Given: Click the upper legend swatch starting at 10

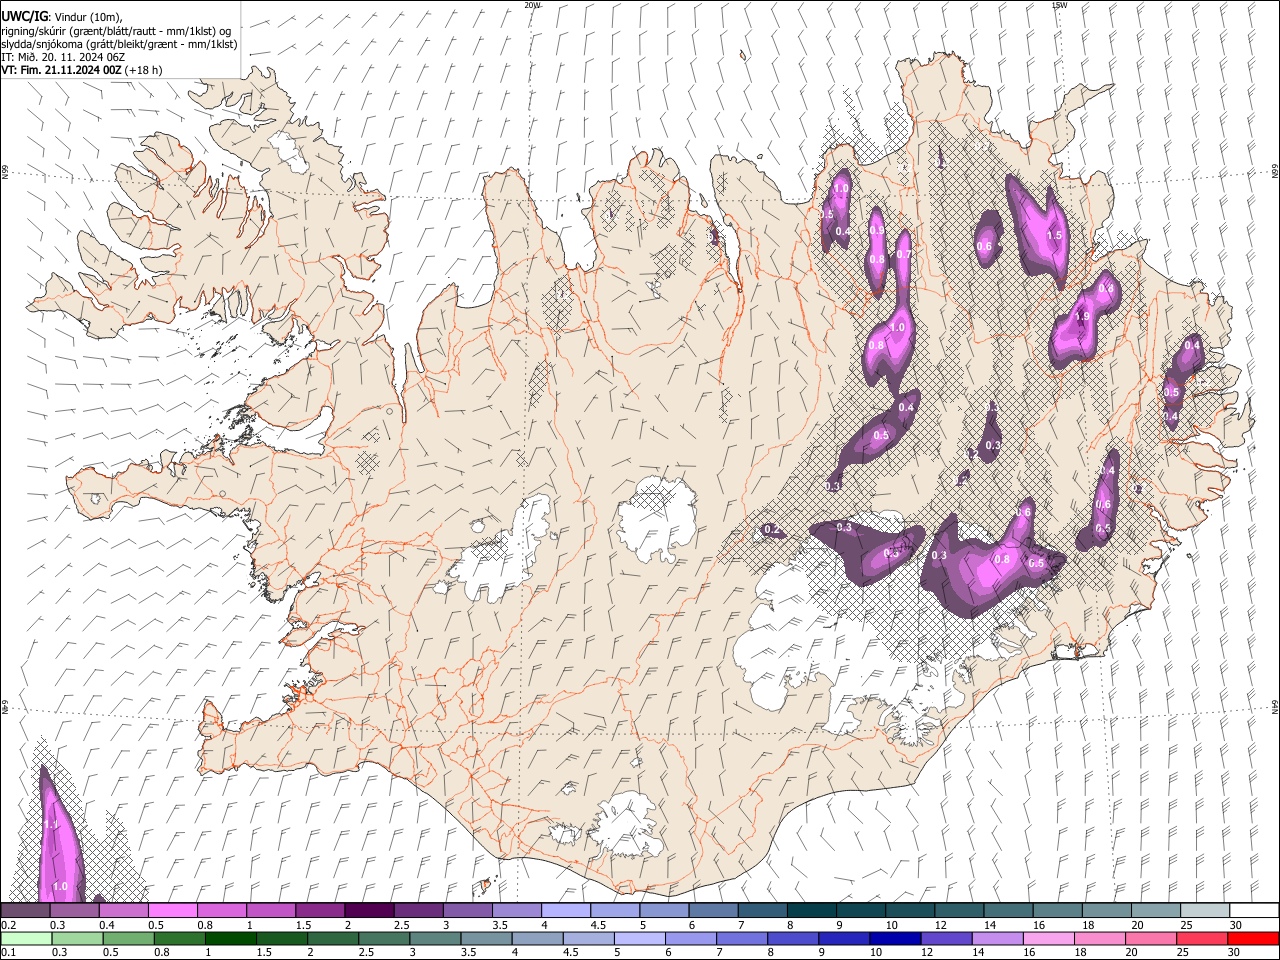Looking at the screenshot, I should (x=909, y=911).
